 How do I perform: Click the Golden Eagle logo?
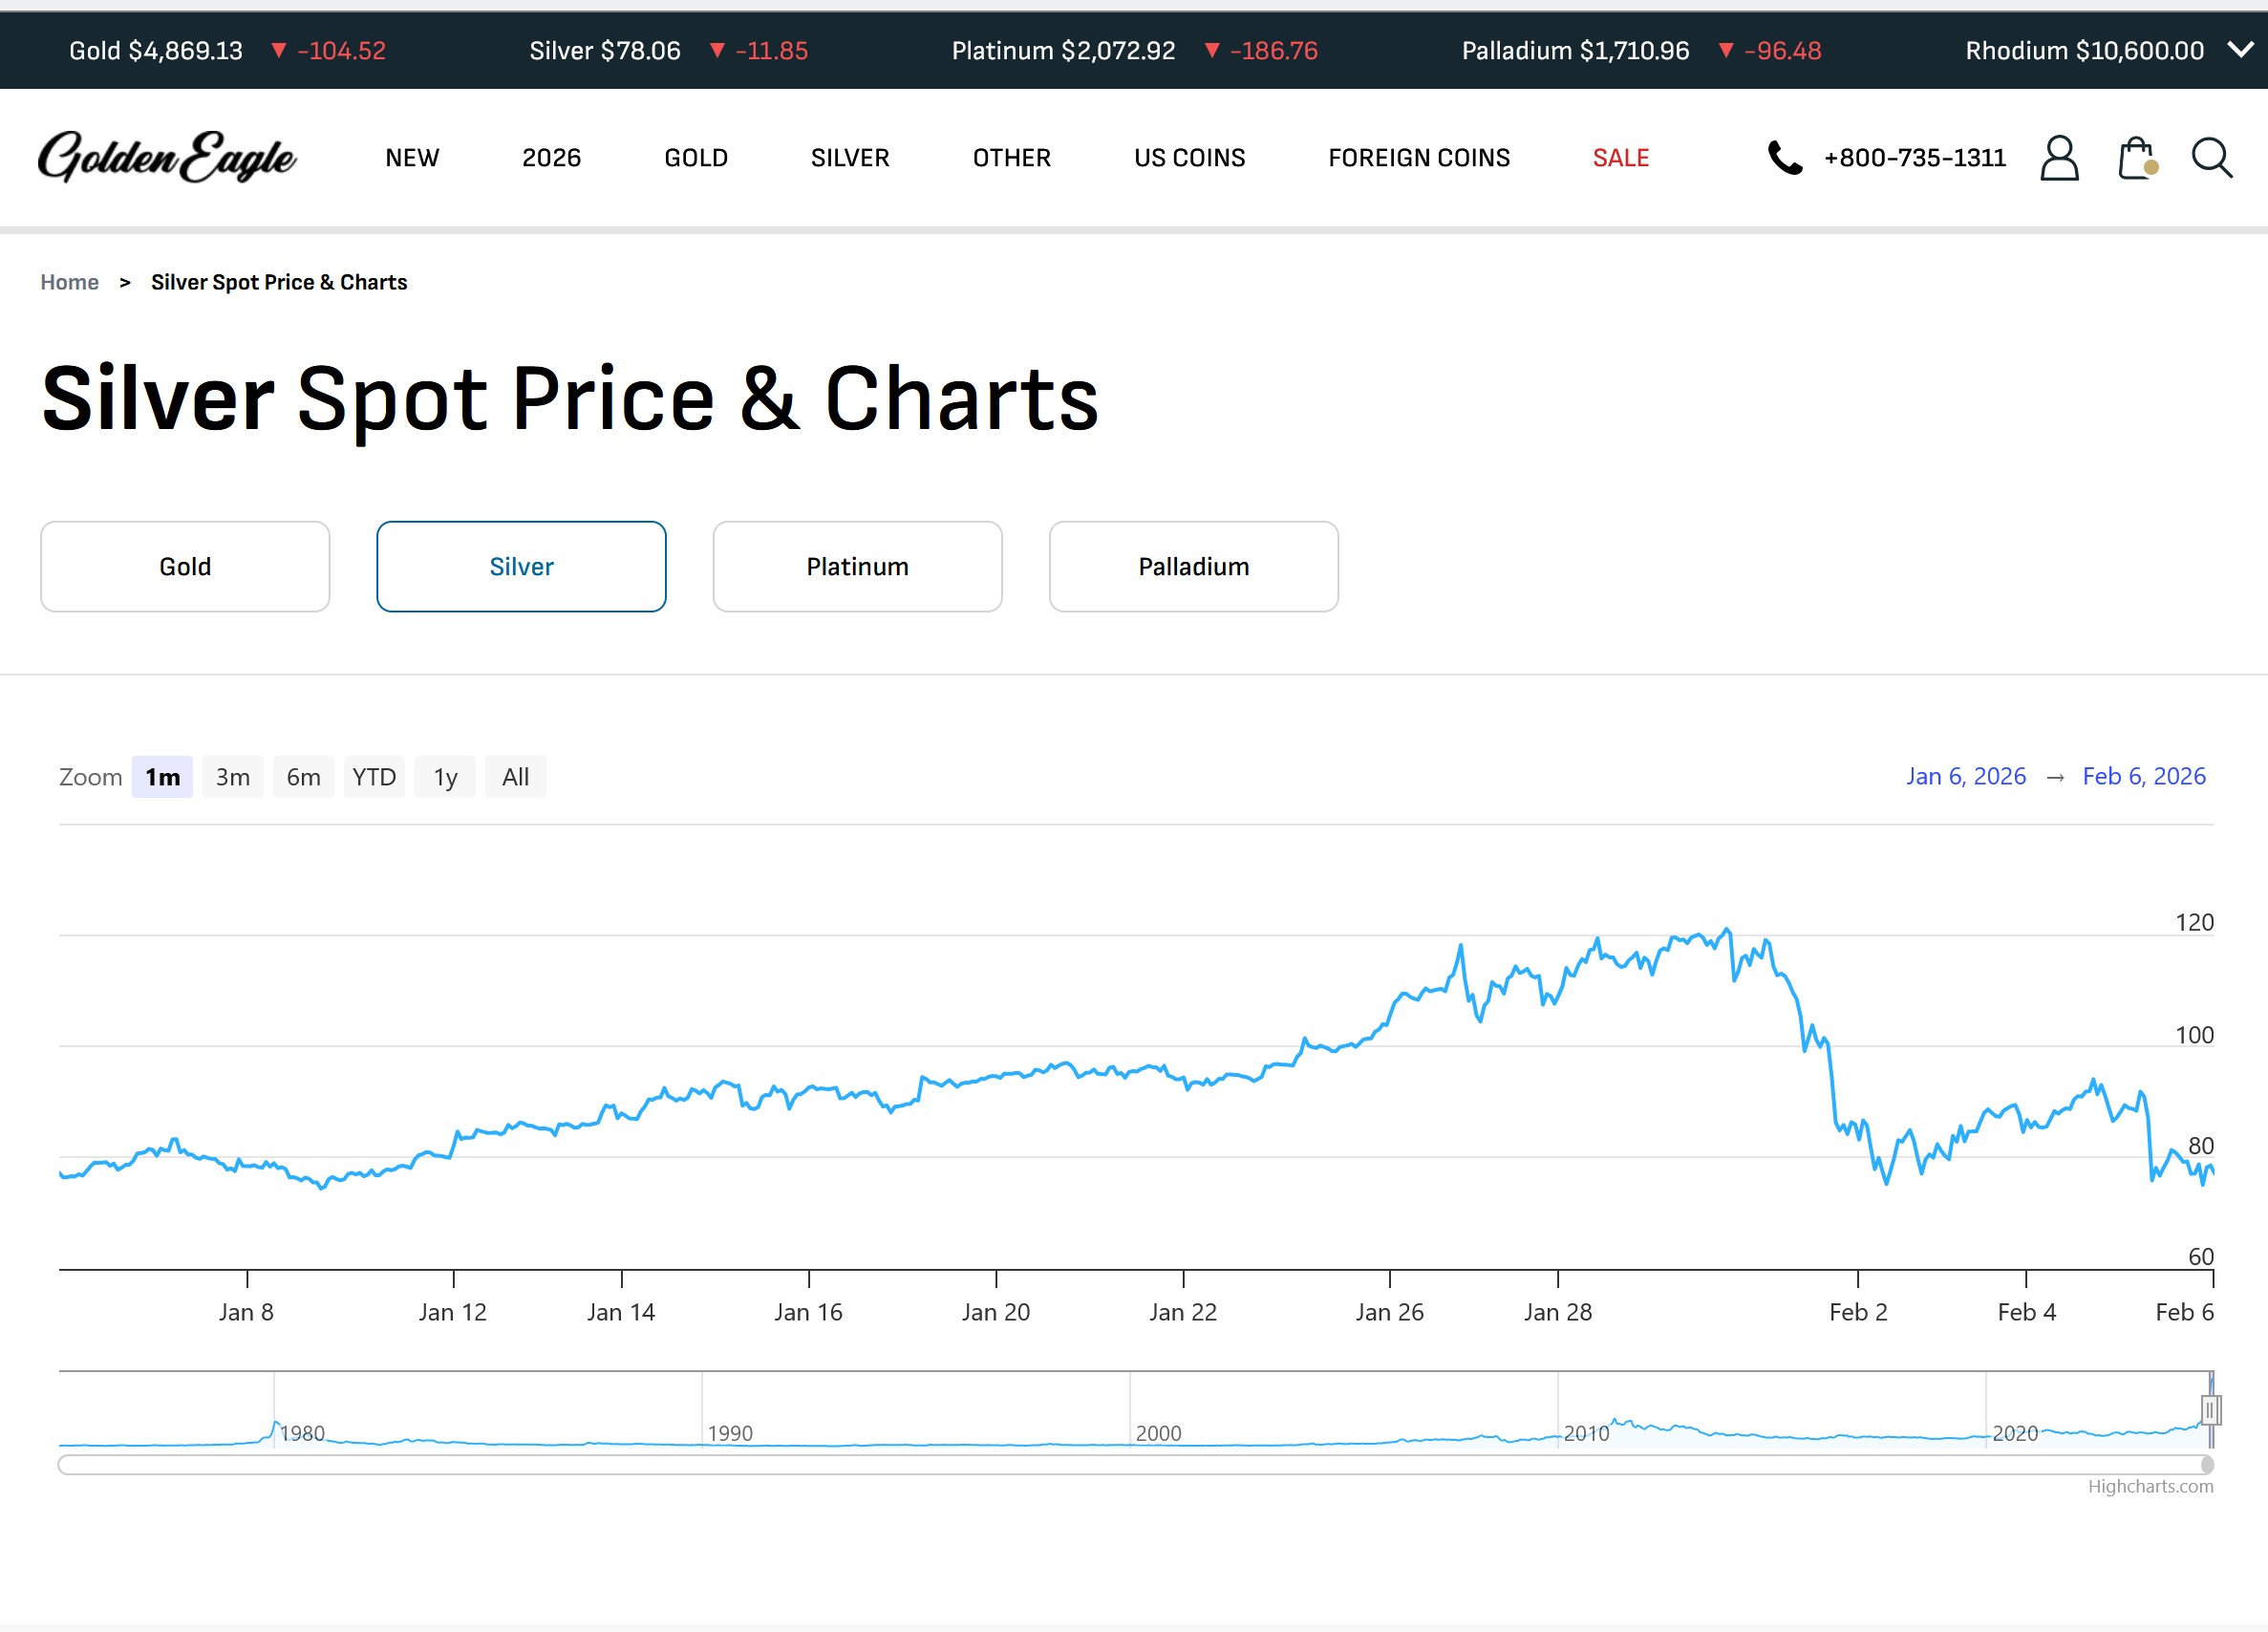point(167,157)
